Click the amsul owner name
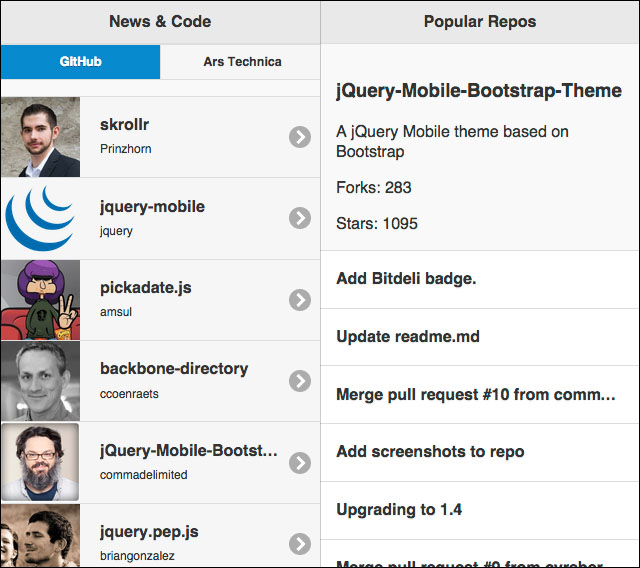Screen dimensions: 640x568 (x=116, y=312)
